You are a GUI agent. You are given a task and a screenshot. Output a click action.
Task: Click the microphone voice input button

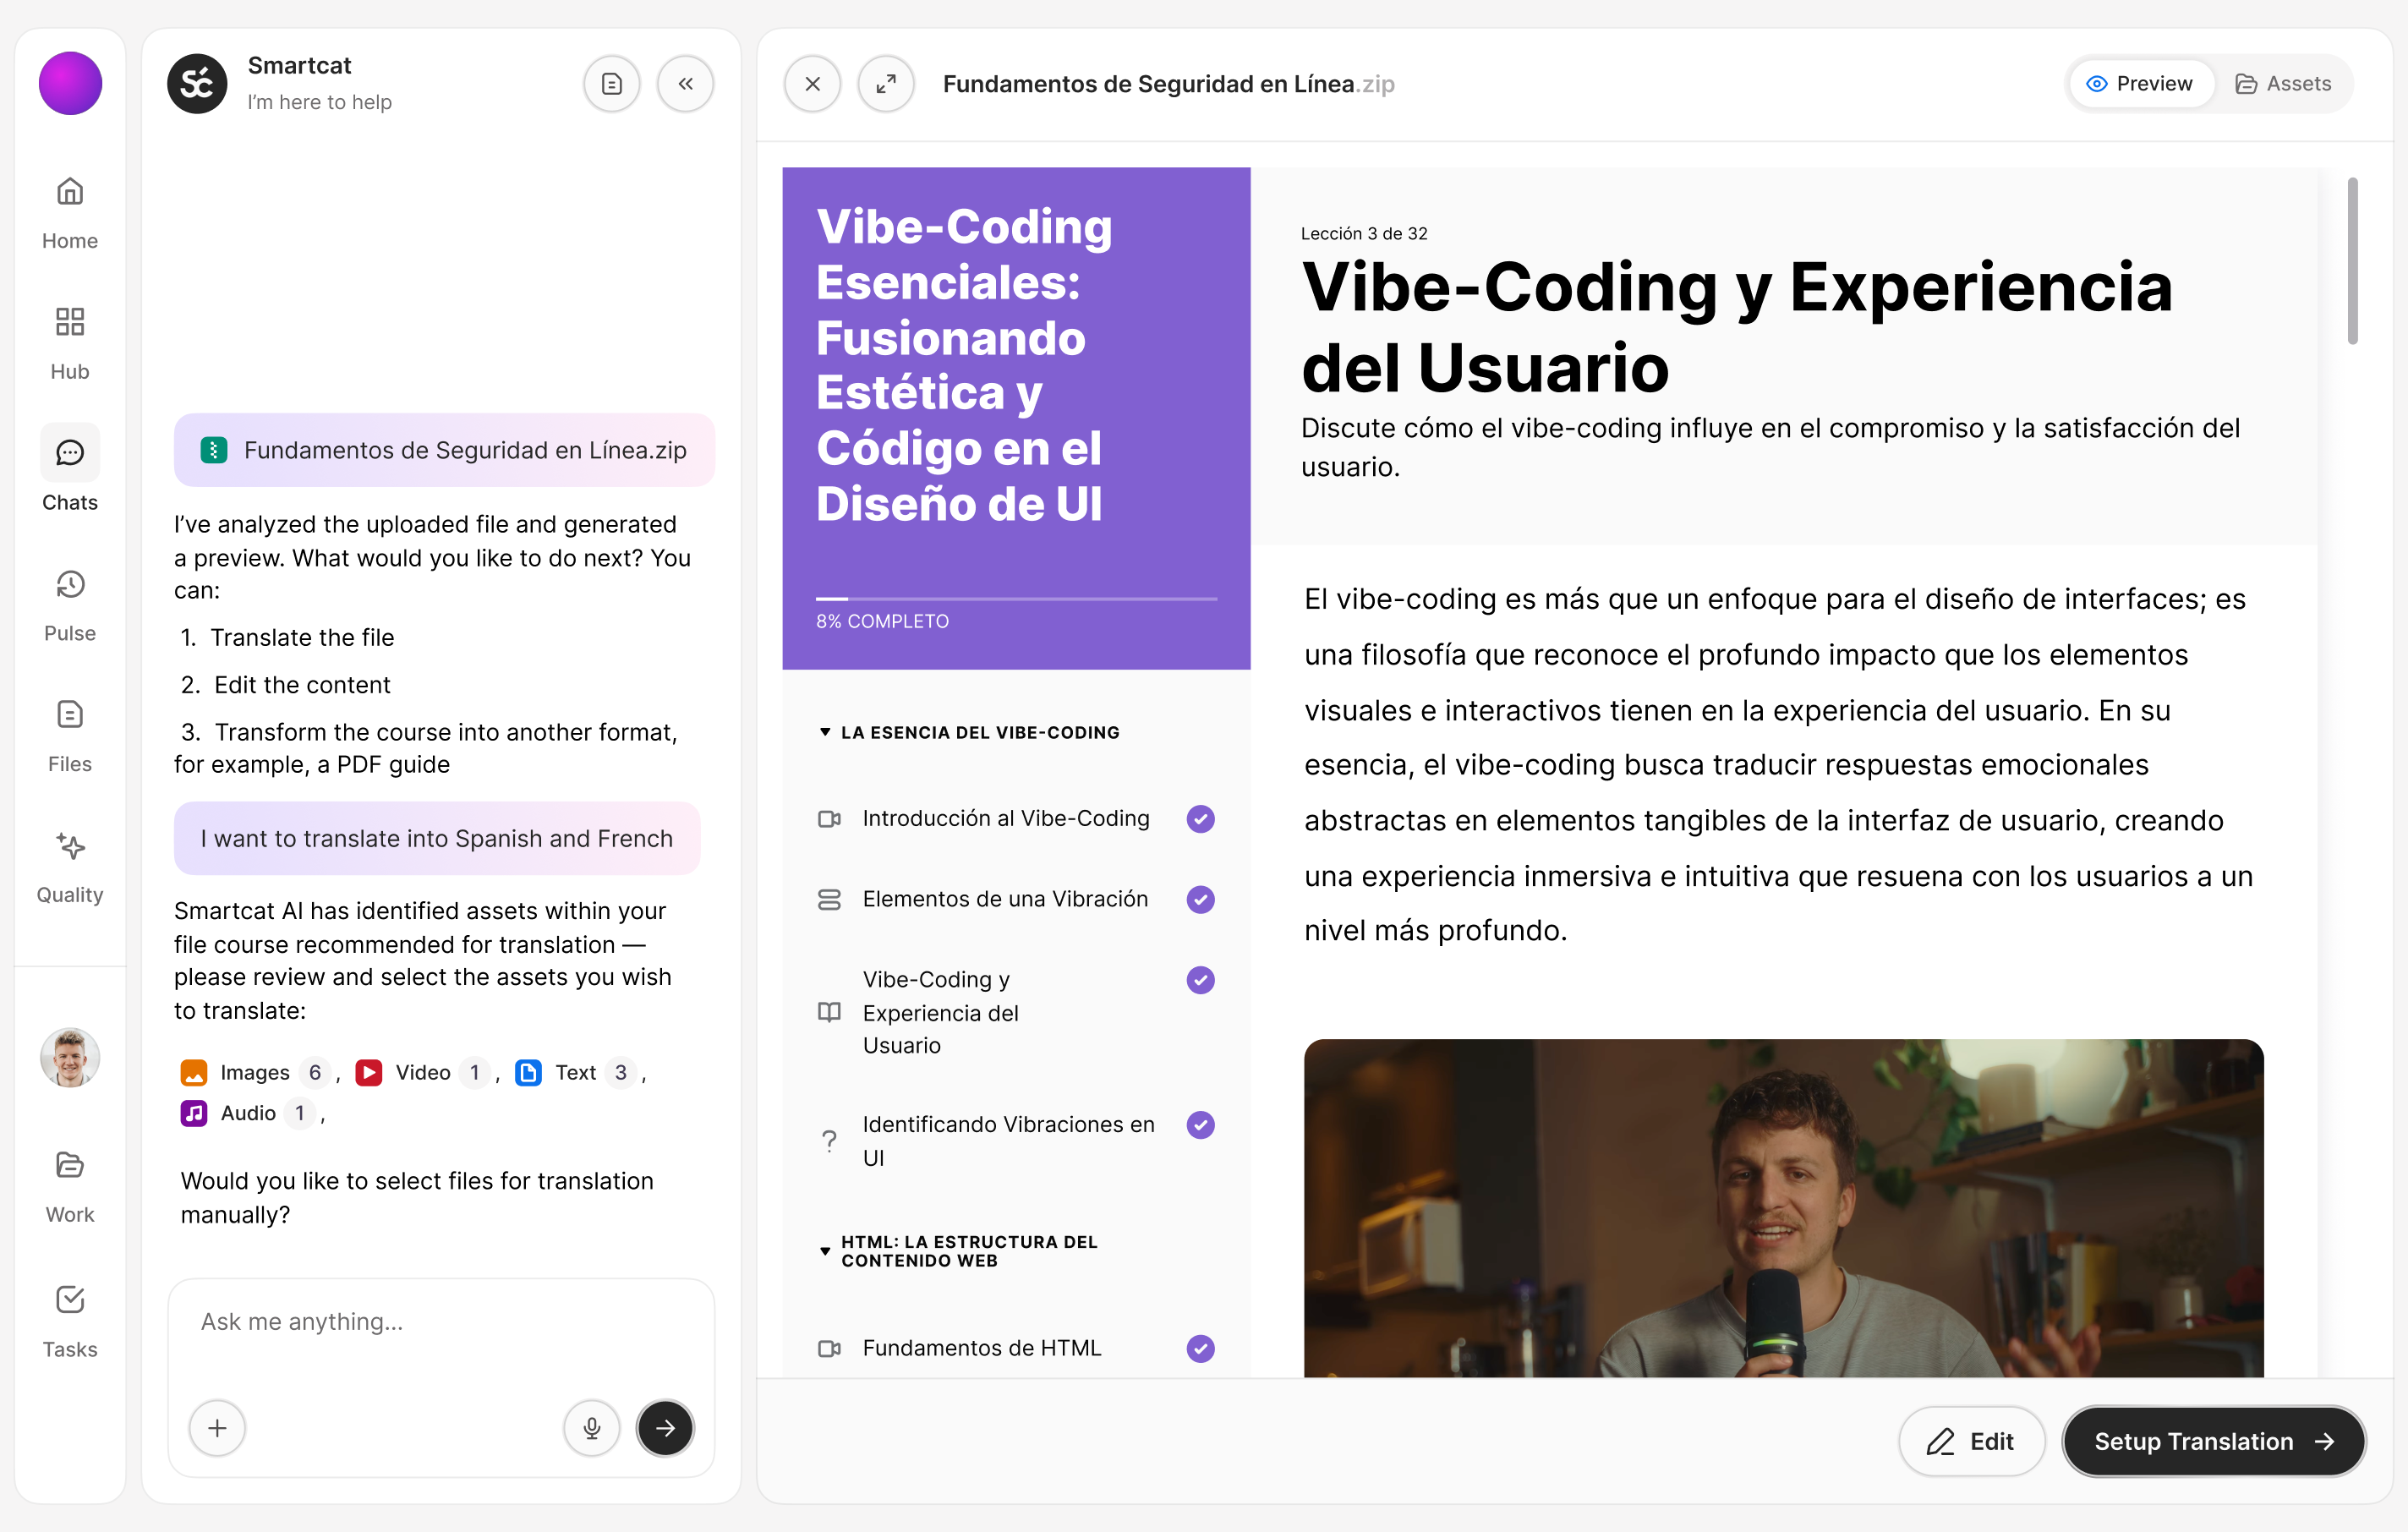(x=592, y=1427)
